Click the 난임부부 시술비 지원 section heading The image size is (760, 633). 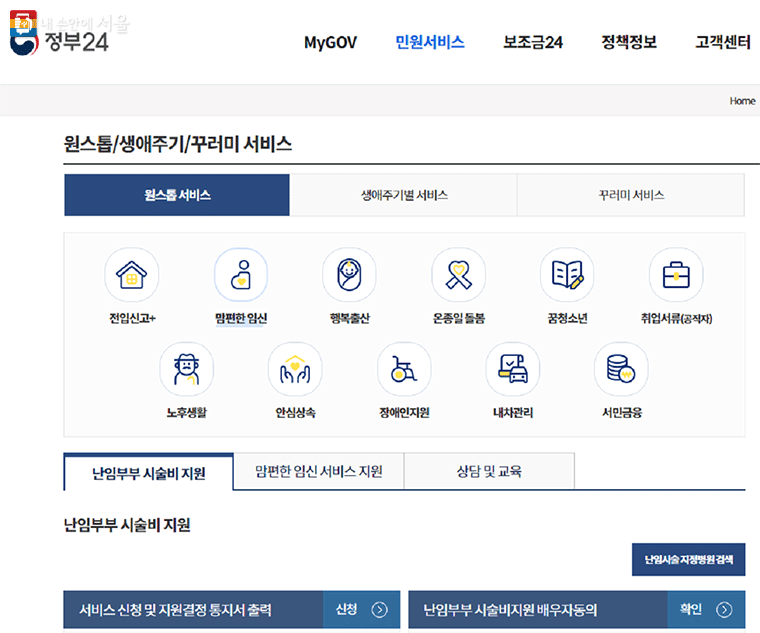coord(127,525)
